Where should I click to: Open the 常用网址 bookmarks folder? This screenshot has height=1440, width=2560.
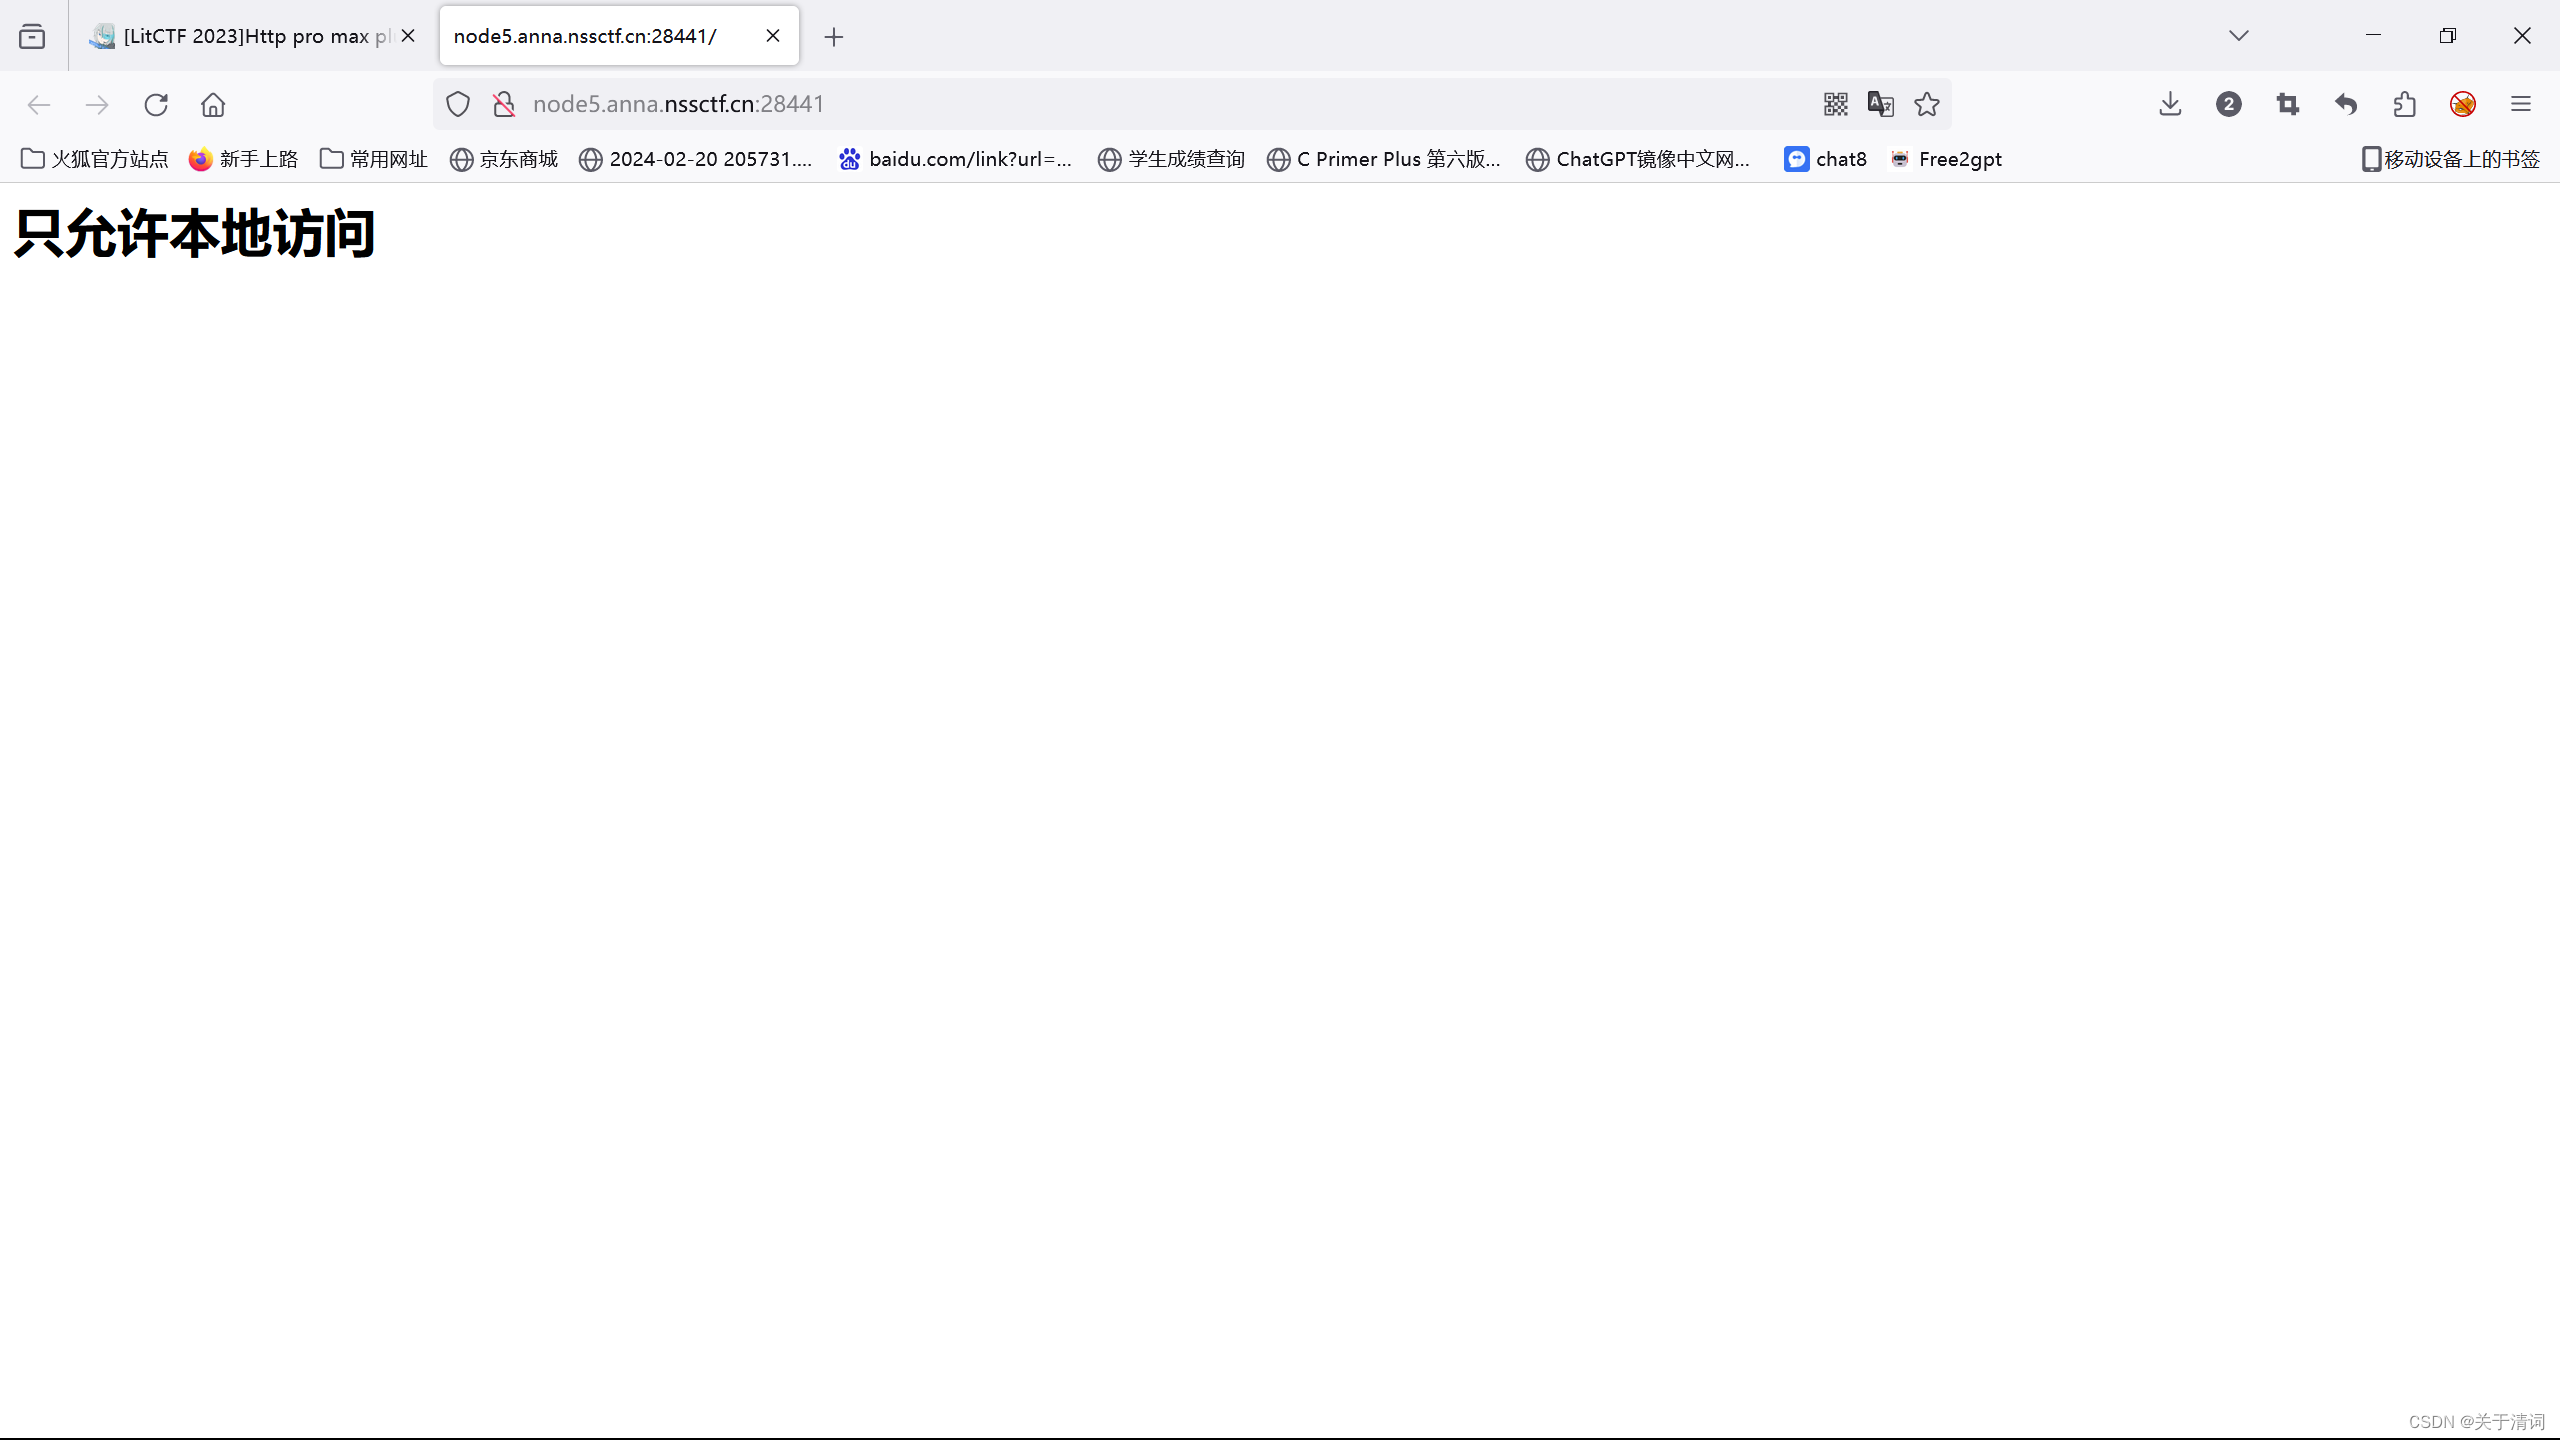pyautogui.click(x=374, y=159)
